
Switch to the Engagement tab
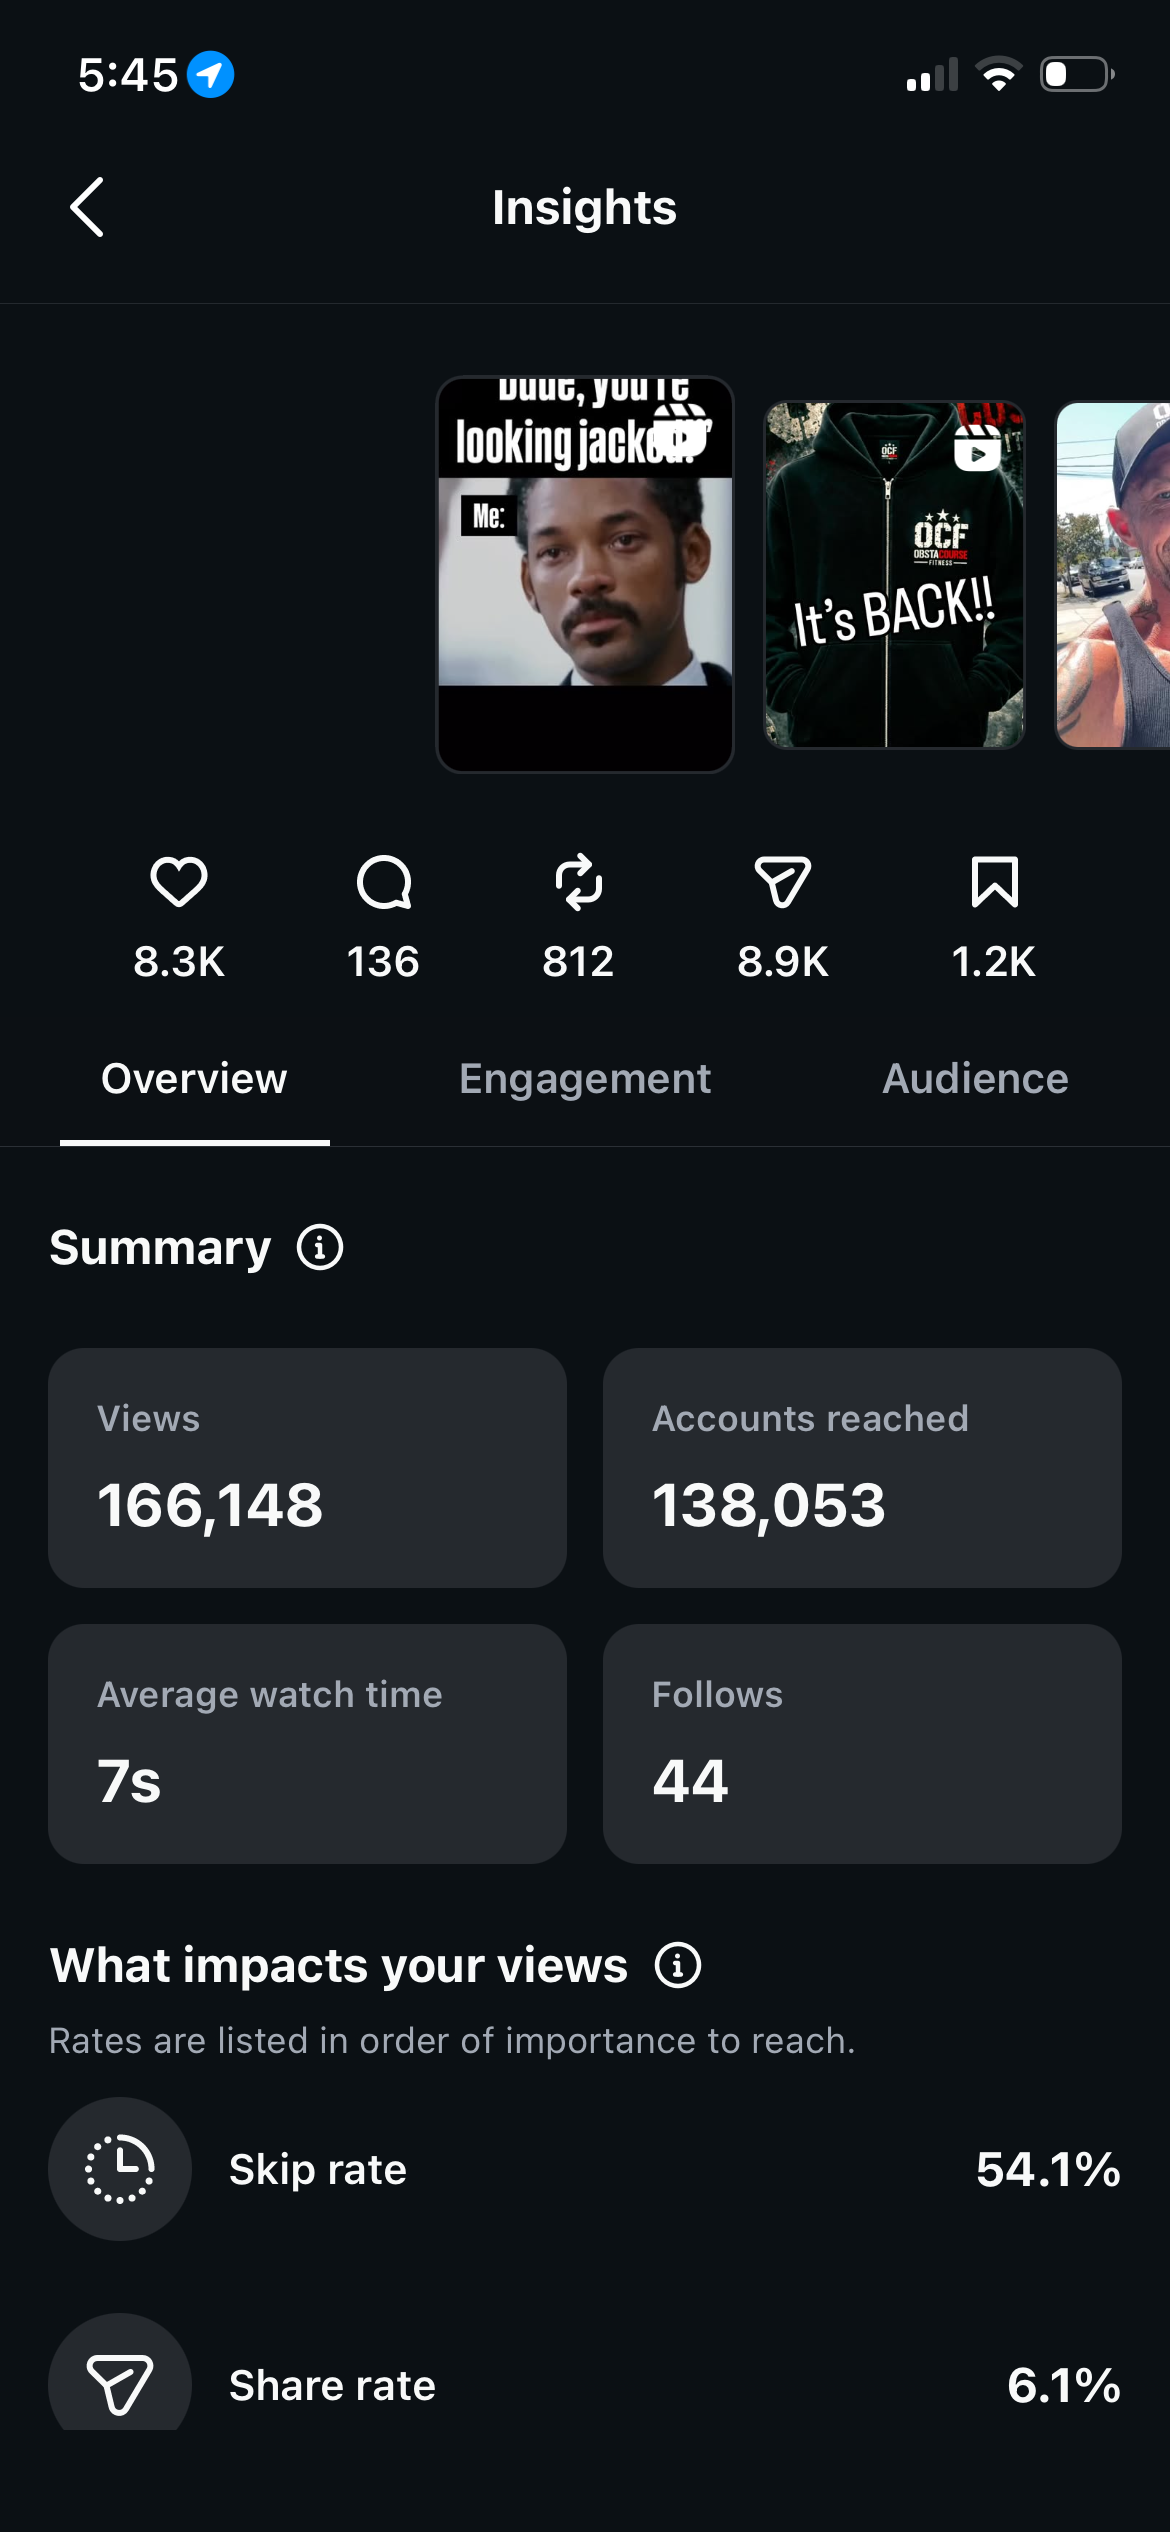pyautogui.click(x=585, y=1079)
